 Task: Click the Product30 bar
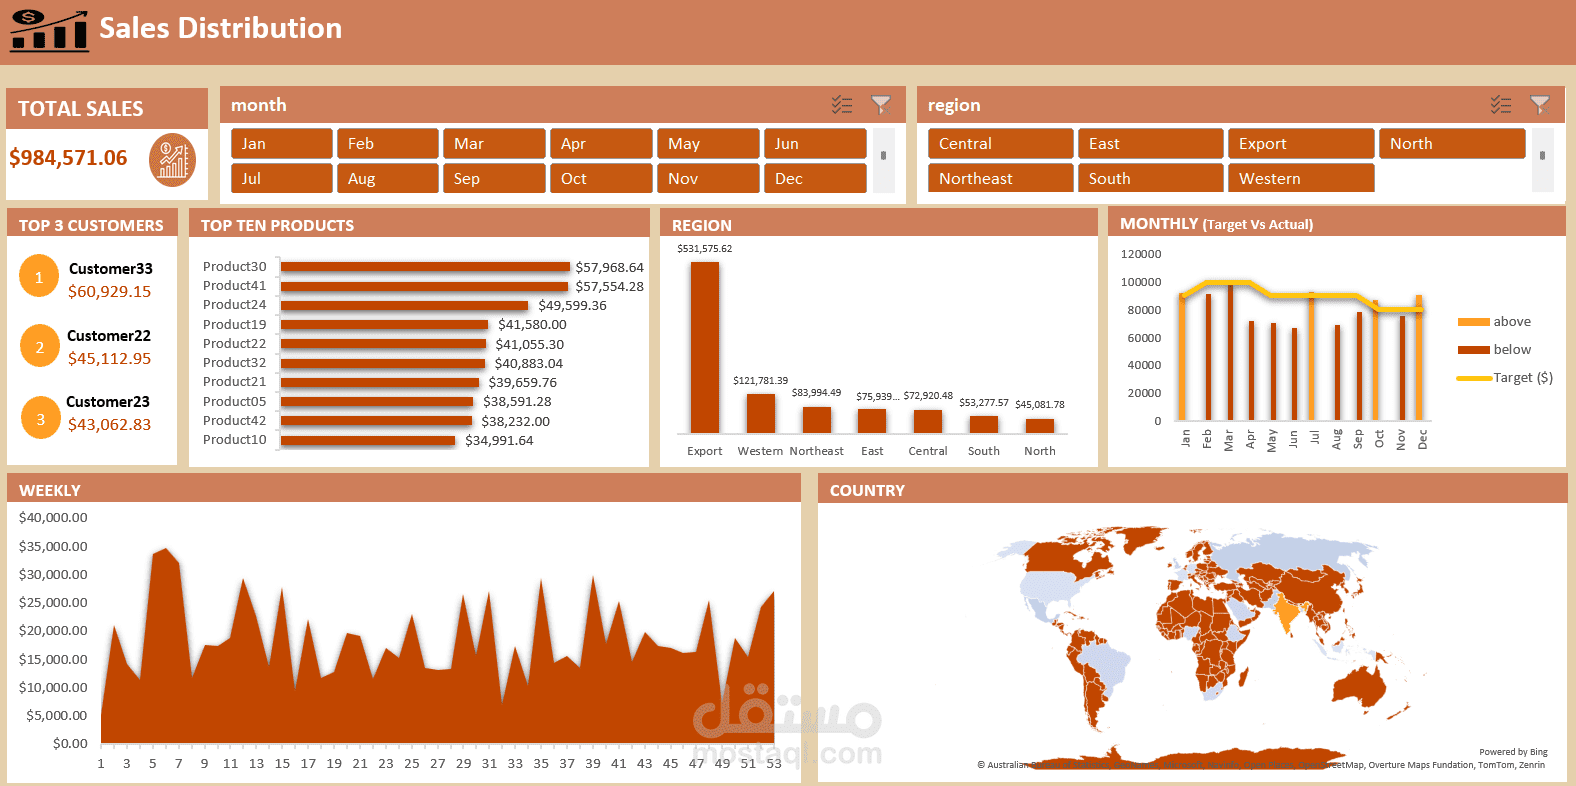tap(425, 267)
